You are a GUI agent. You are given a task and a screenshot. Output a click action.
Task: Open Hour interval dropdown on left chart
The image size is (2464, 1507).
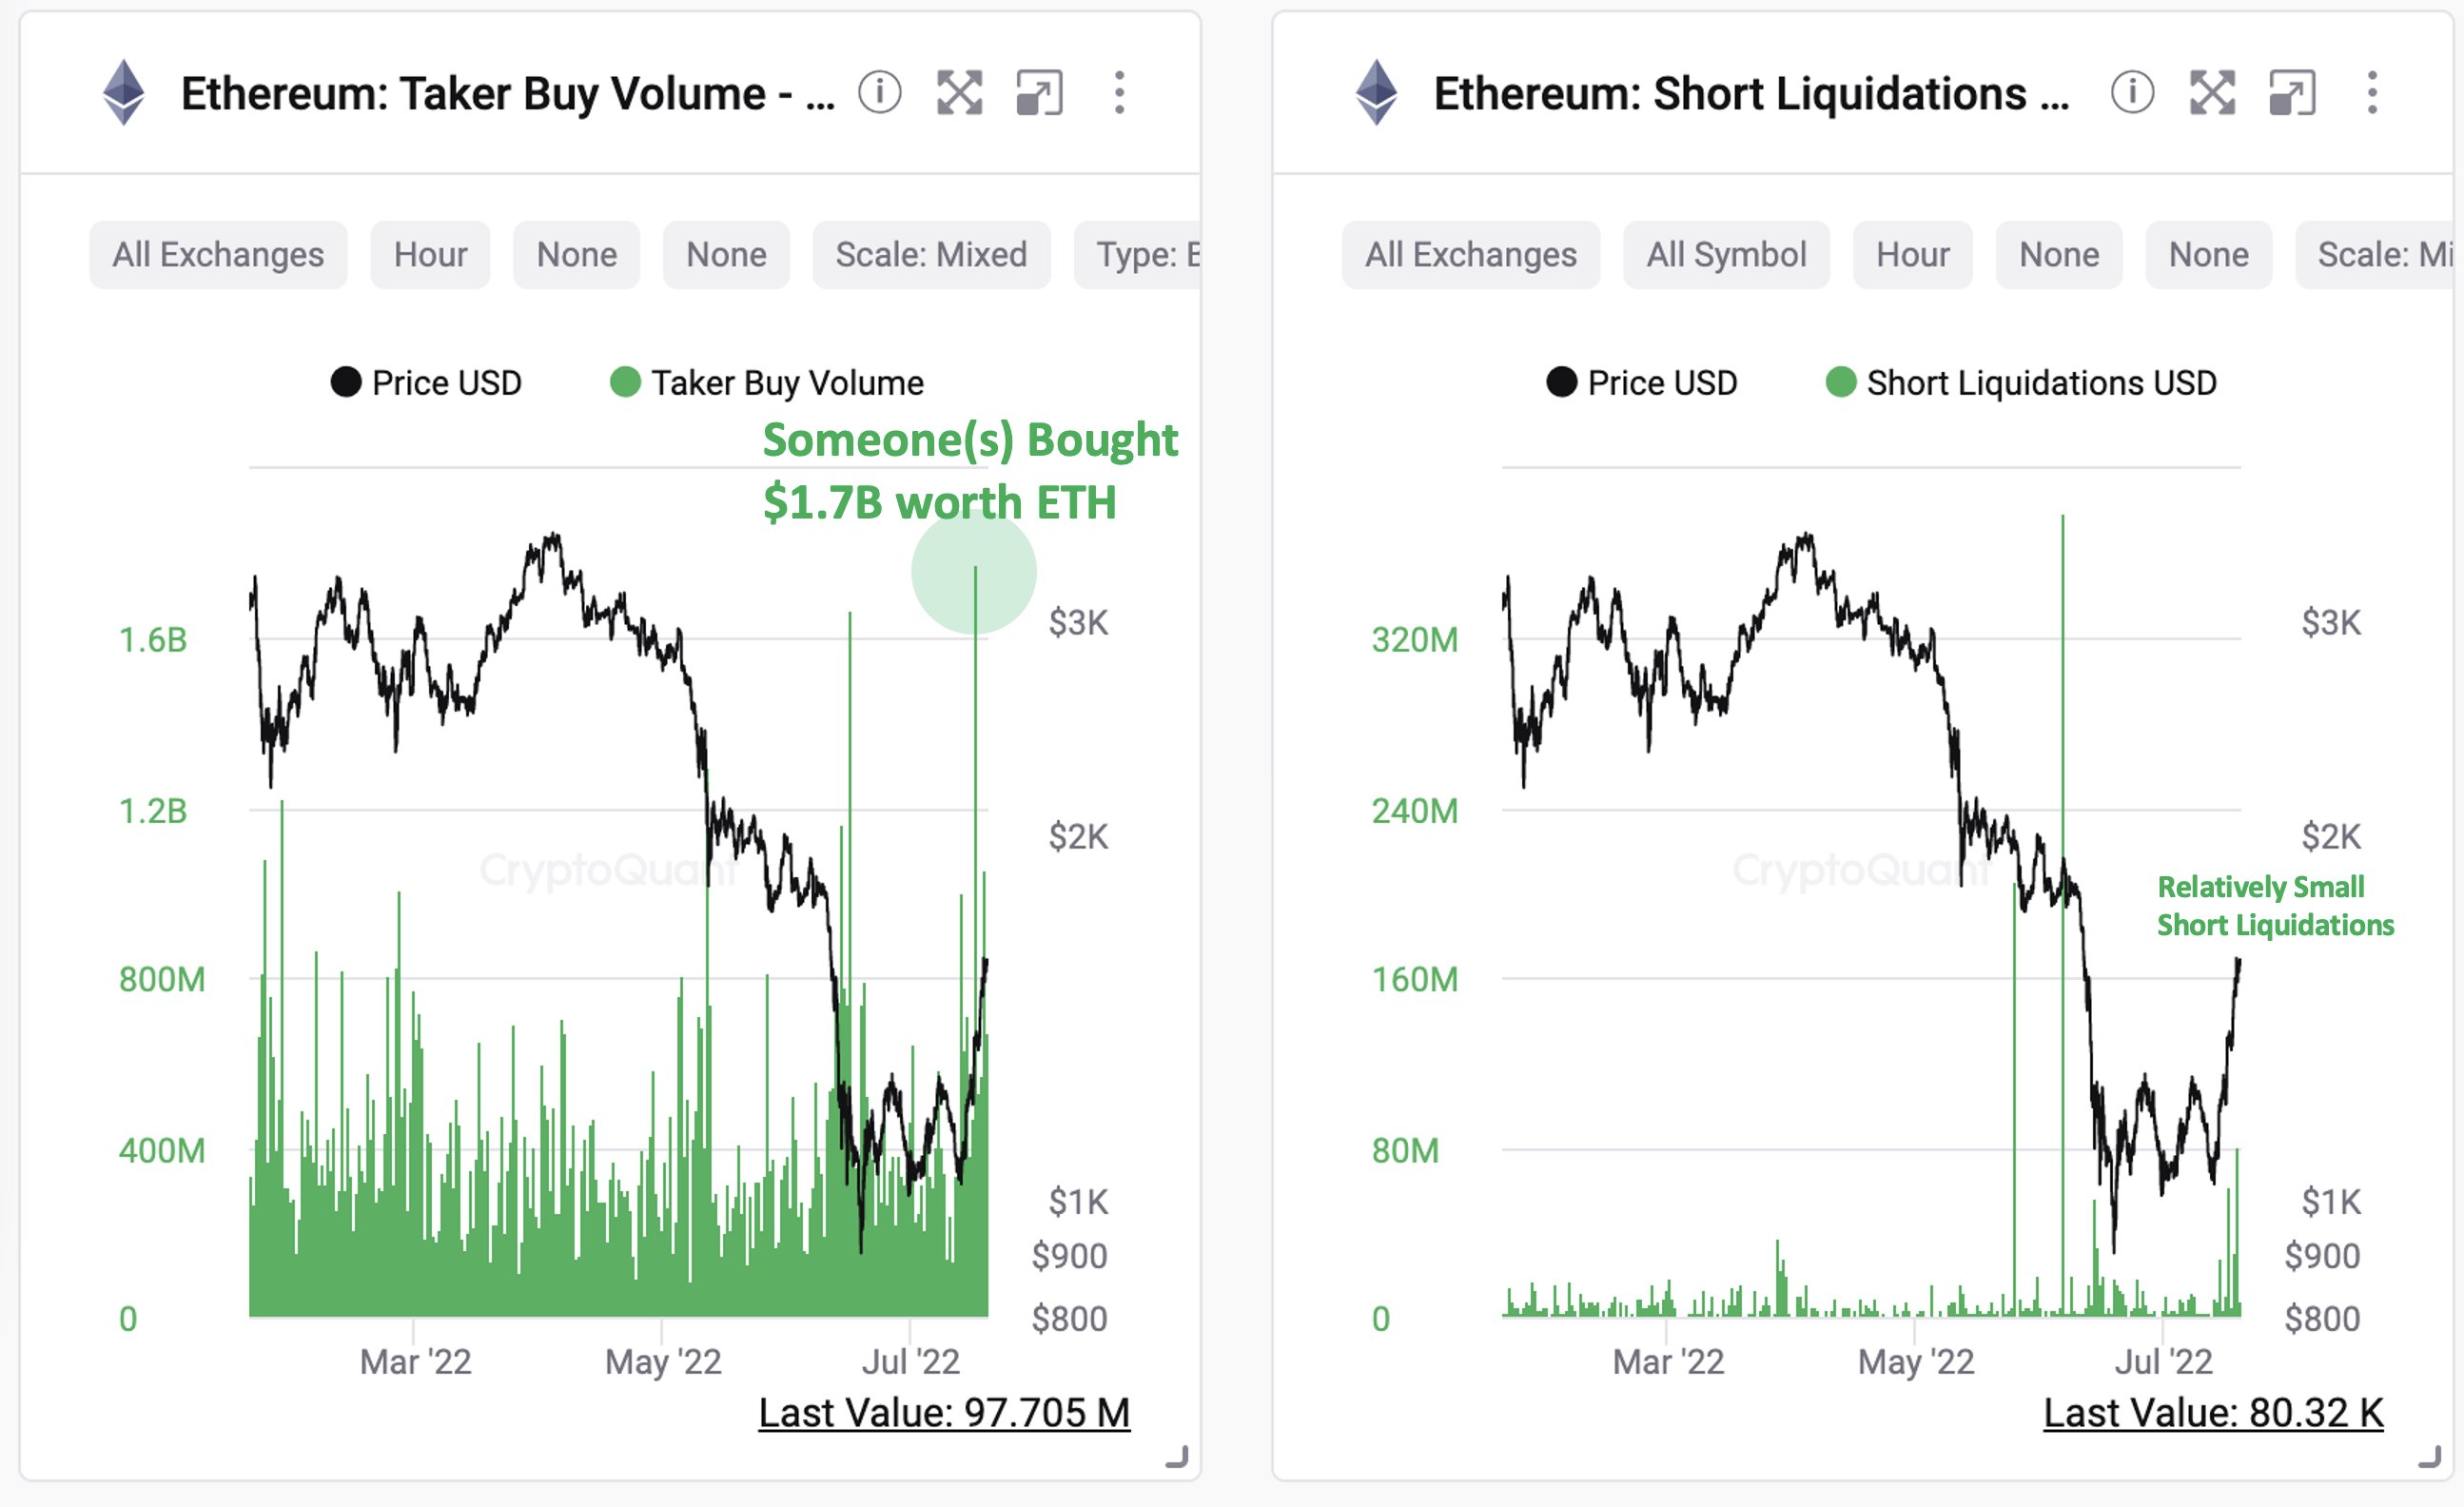coord(430,255)
